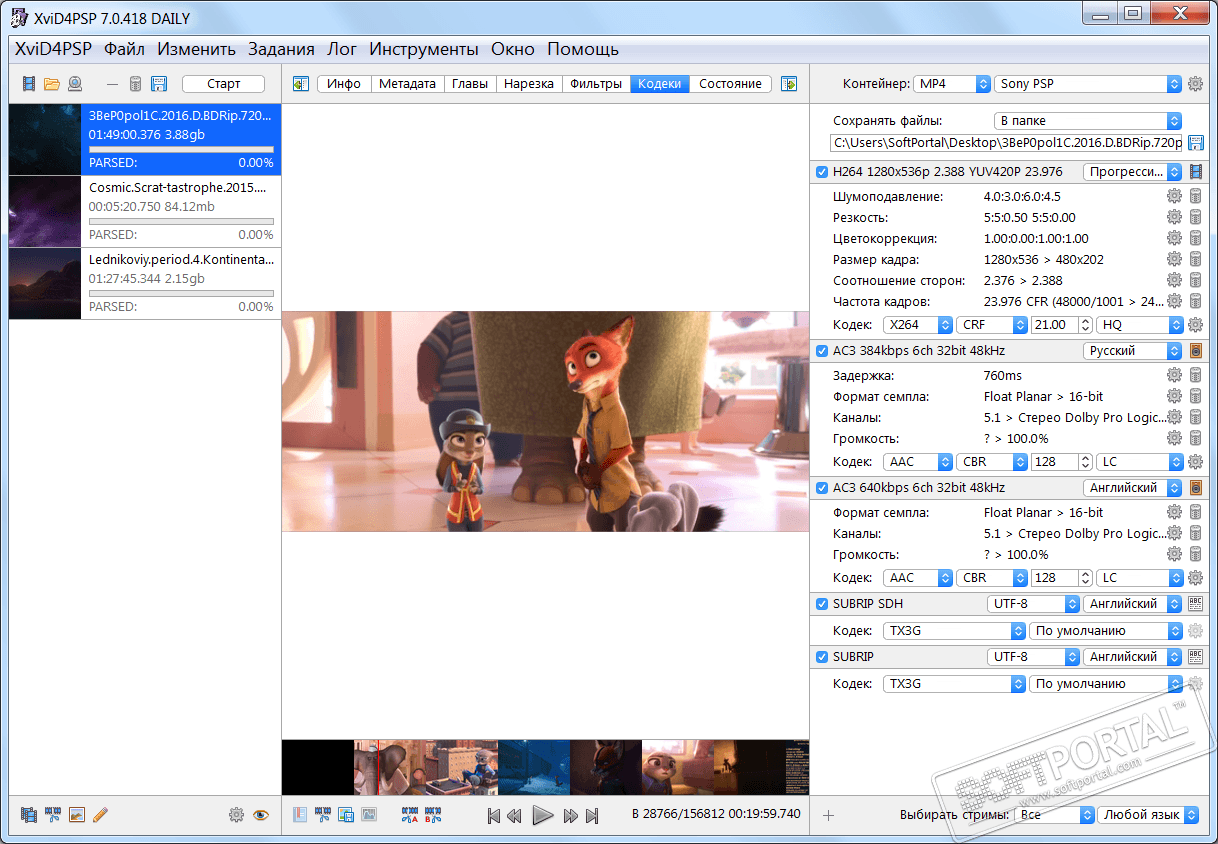Open gear settings for Задержка
This screenshot has width=1218, height=844.
point(1174,376)
